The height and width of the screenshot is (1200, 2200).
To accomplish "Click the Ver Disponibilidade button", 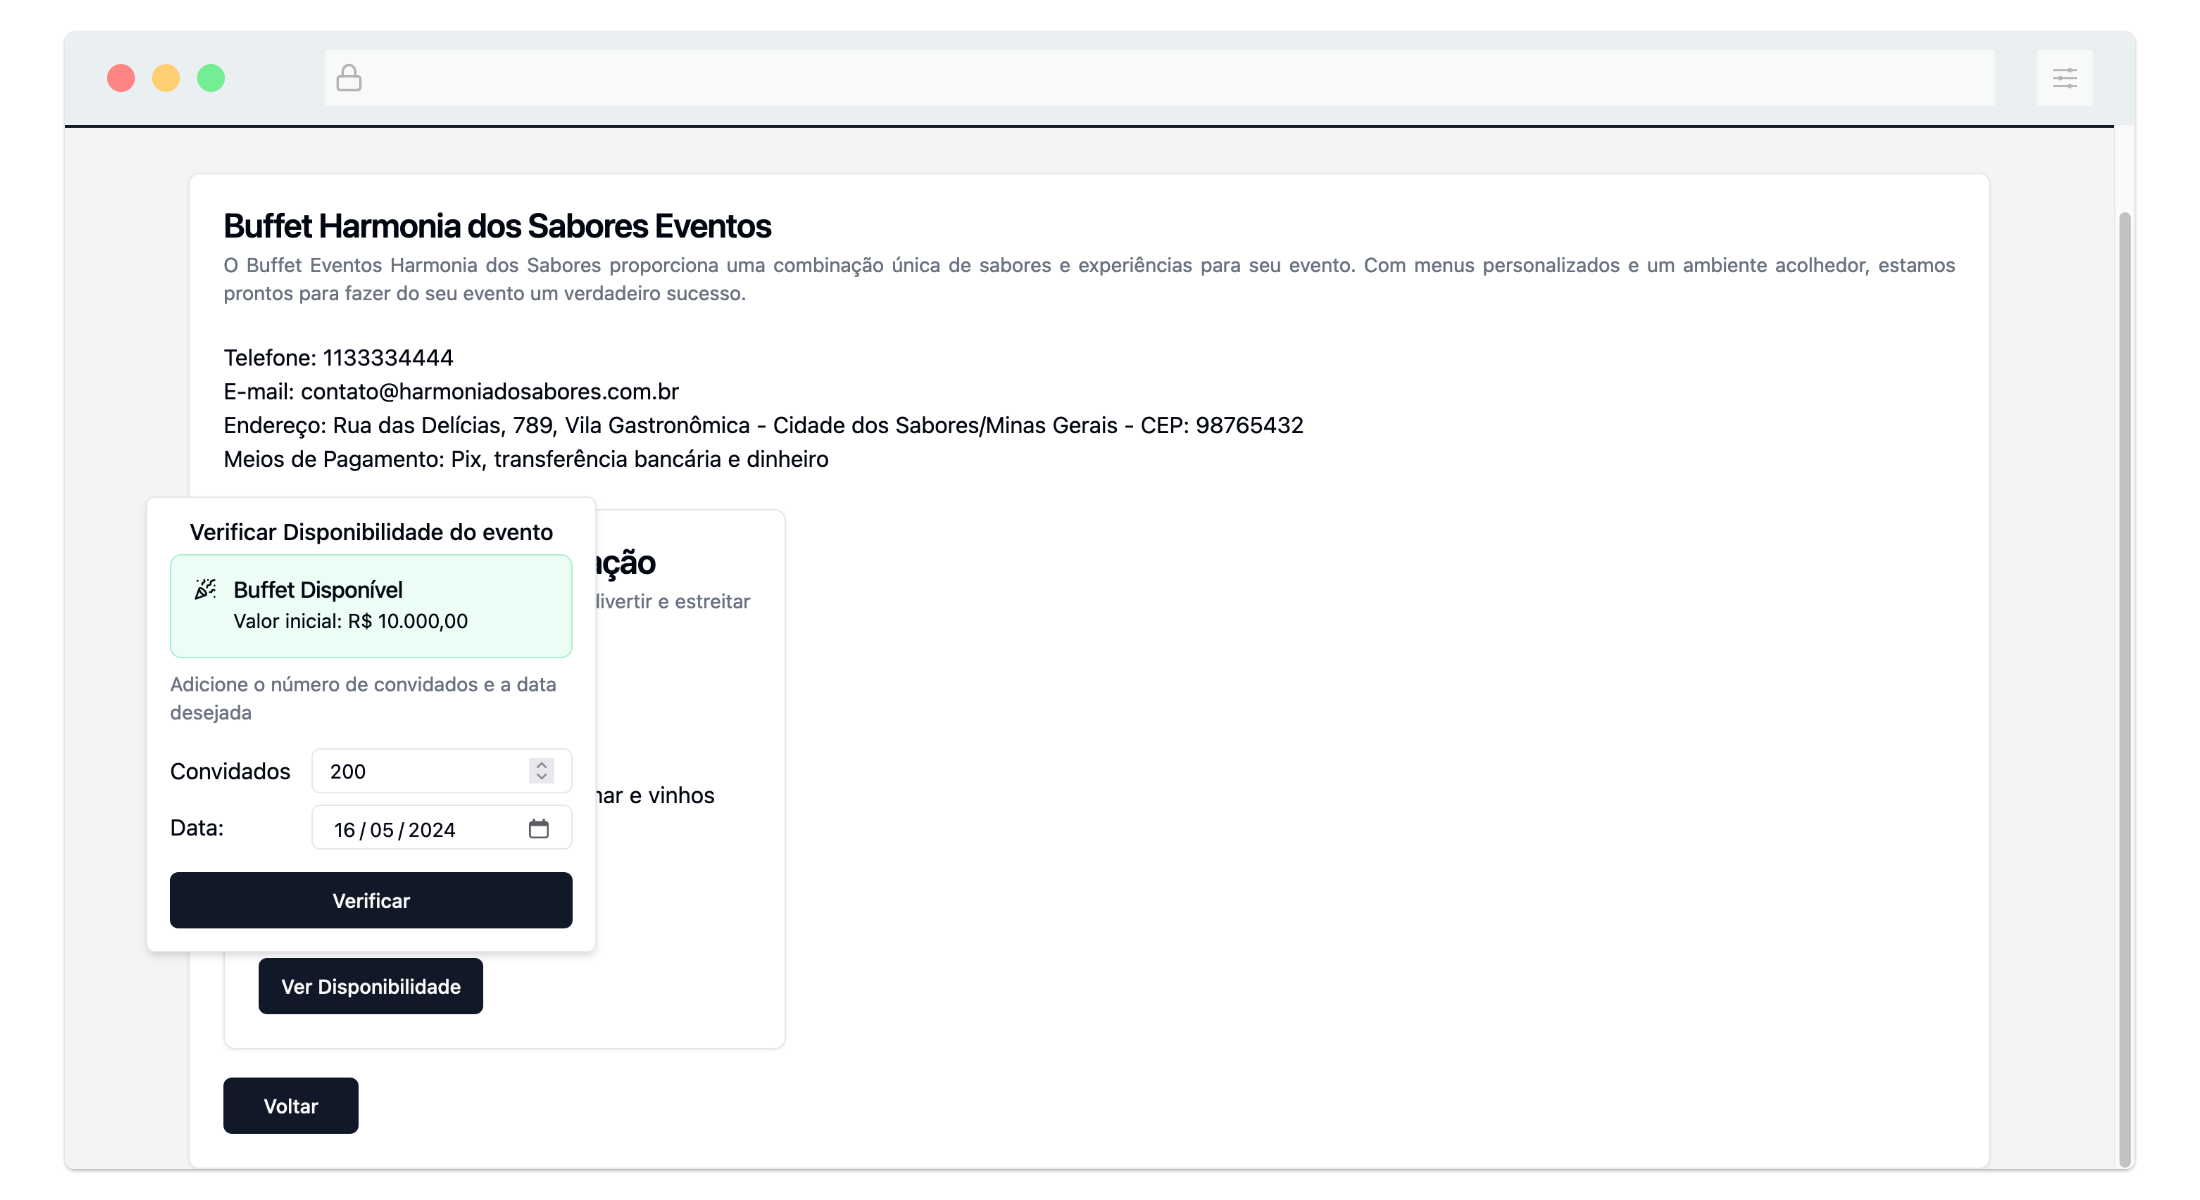I will (x=369, y=986).
